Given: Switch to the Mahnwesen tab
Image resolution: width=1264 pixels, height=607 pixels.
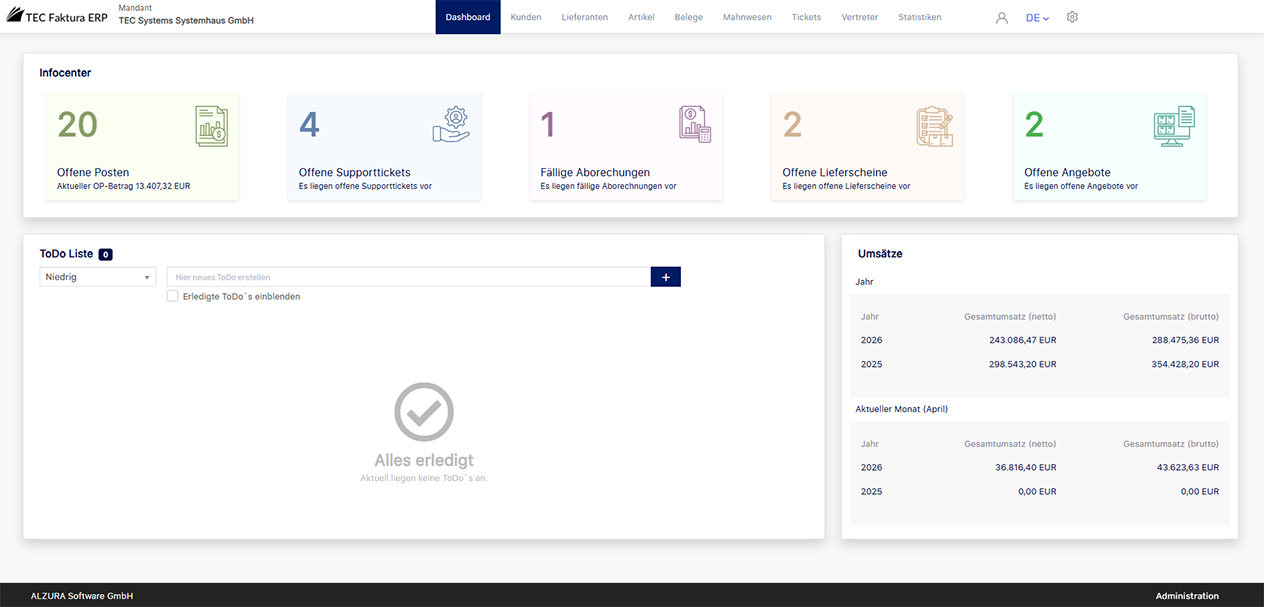Looking at the screenshot, I should 747,17.
